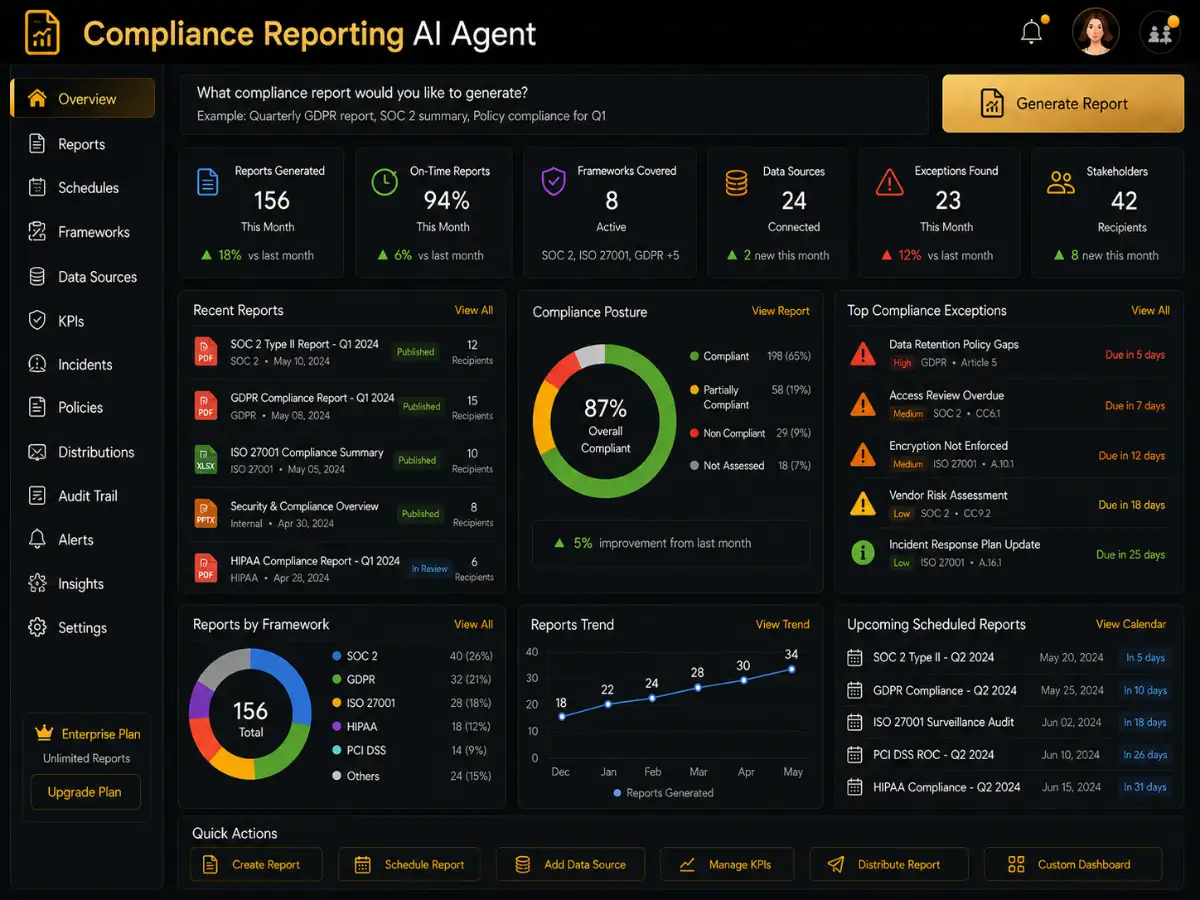Click the SOC 2 blue legend swatch
The height and width of the screenshot is (900, 1200).
(336, 656)
